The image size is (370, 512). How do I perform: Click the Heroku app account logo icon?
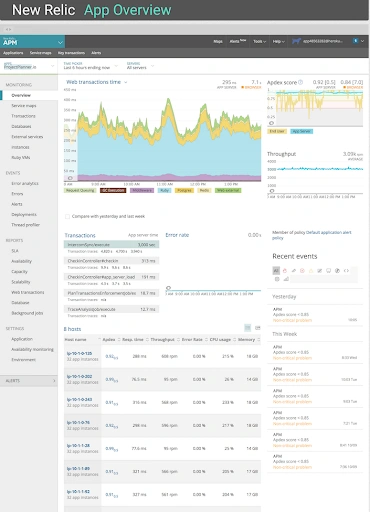click(296, 41)
